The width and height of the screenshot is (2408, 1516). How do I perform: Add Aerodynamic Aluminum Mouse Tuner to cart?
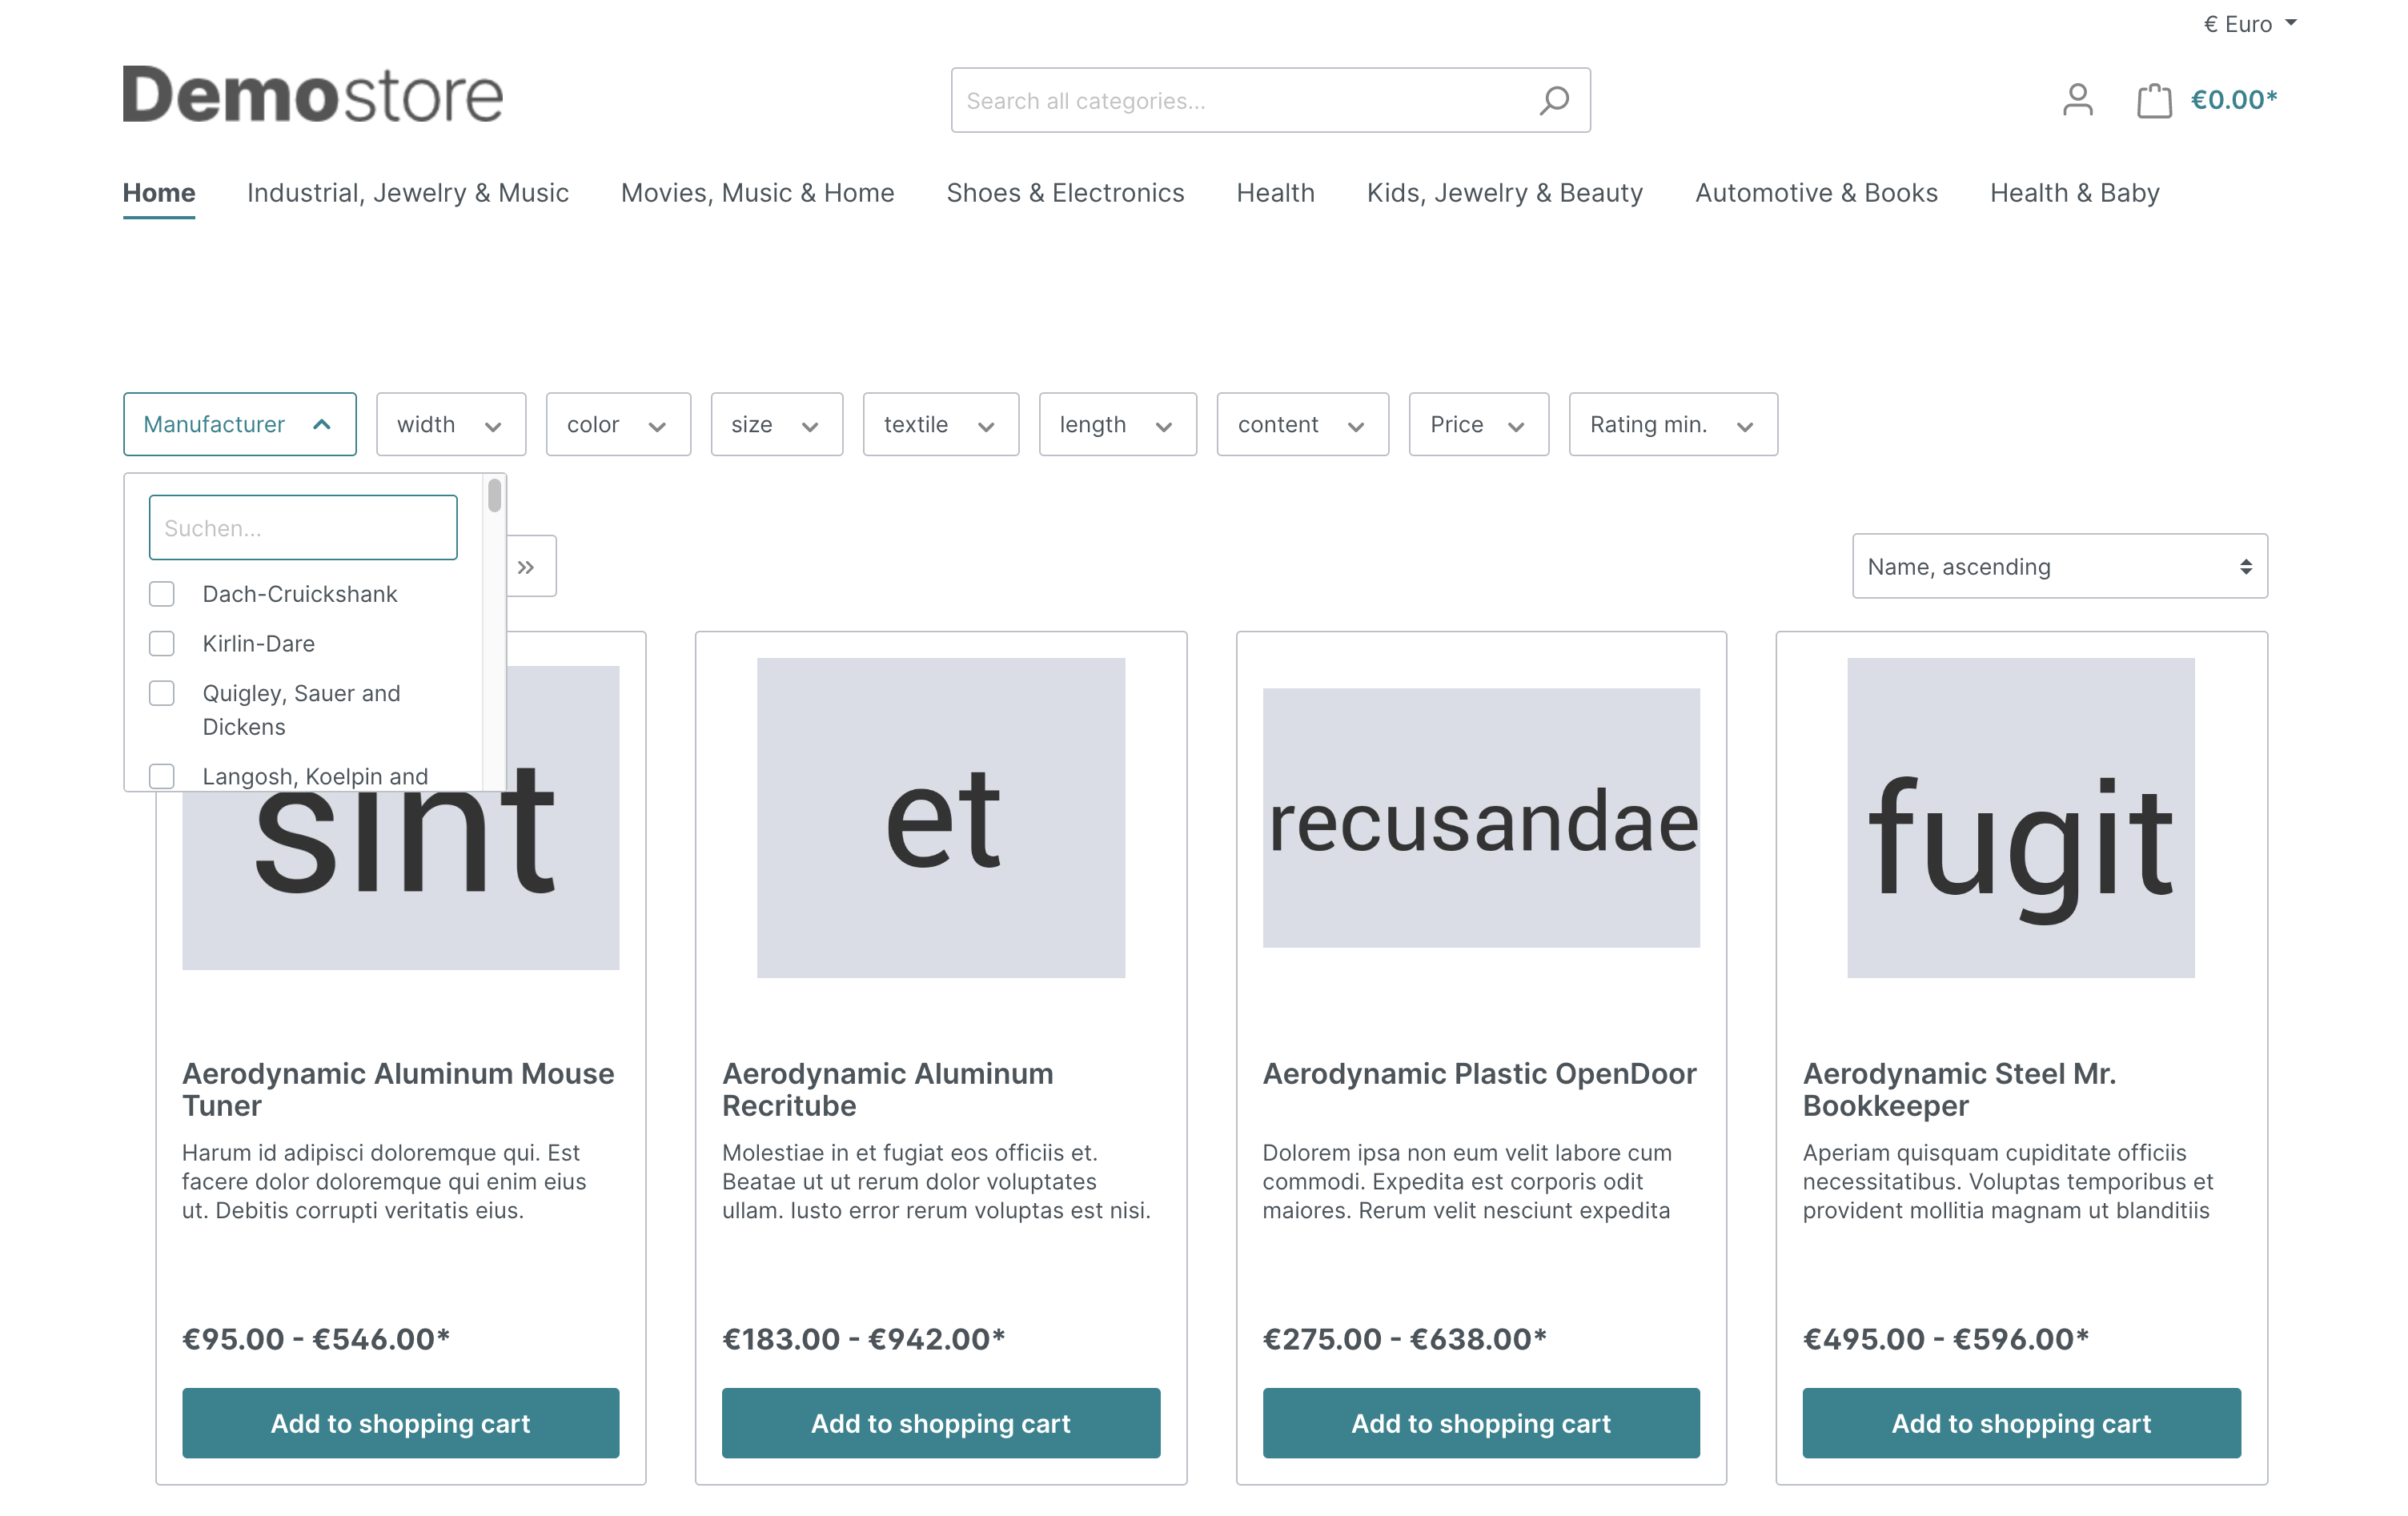click(401, 1422)
